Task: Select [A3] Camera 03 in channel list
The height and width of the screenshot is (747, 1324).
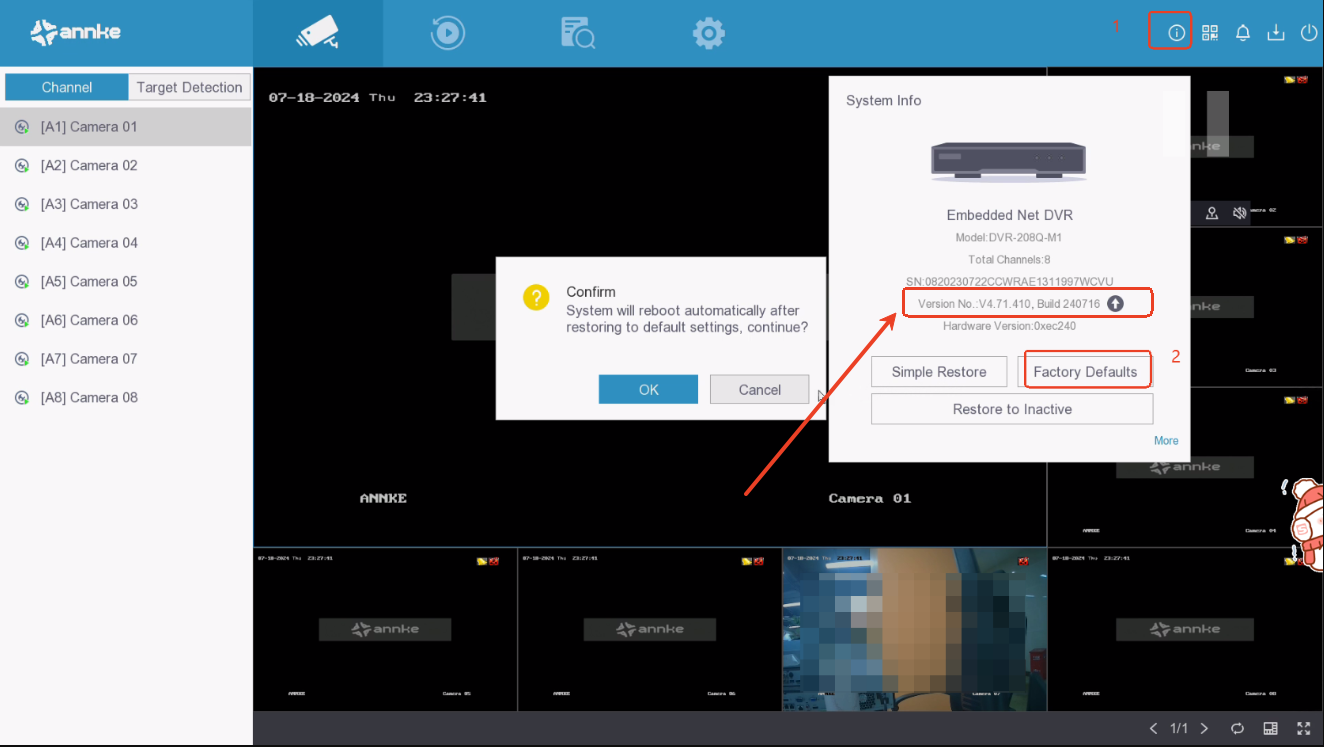Action: coord(89,204)
